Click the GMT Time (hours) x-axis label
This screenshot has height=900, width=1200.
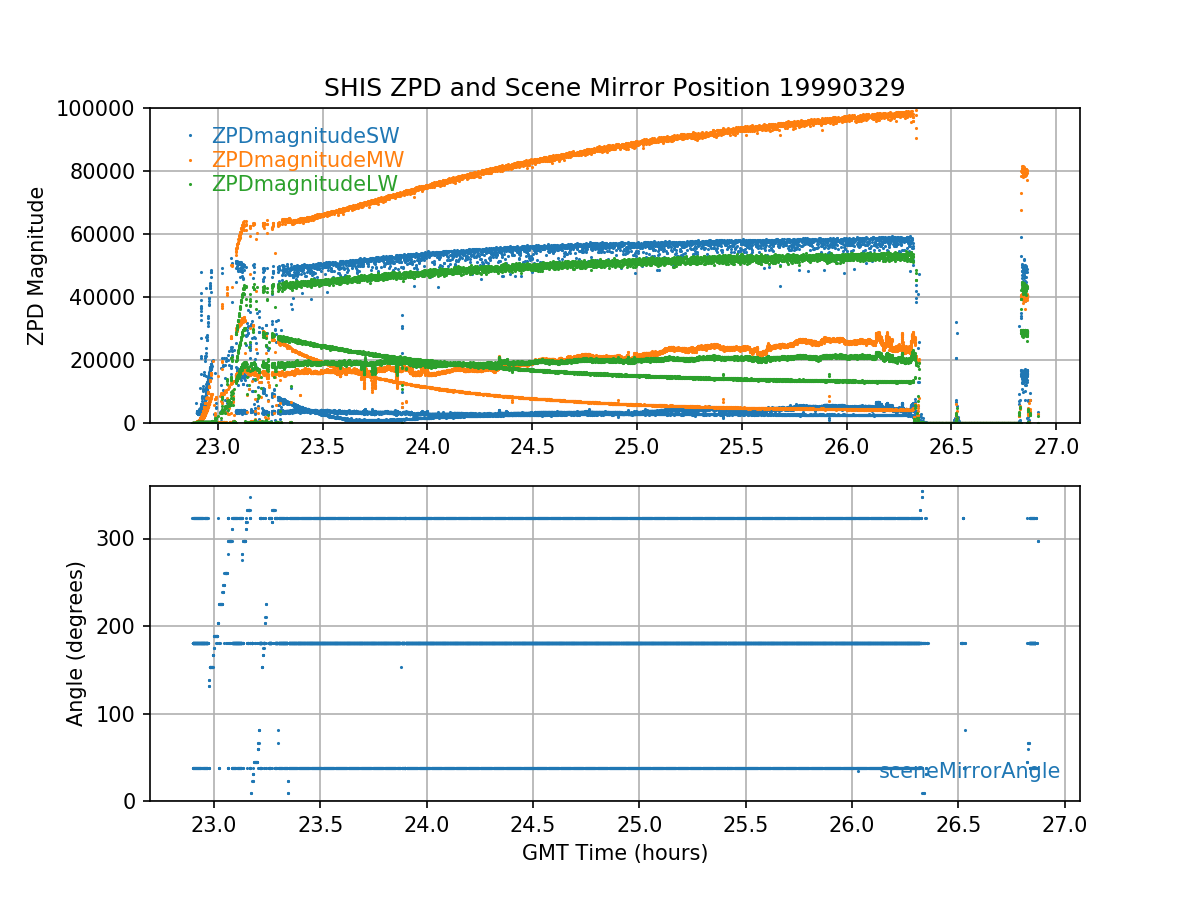614,853
